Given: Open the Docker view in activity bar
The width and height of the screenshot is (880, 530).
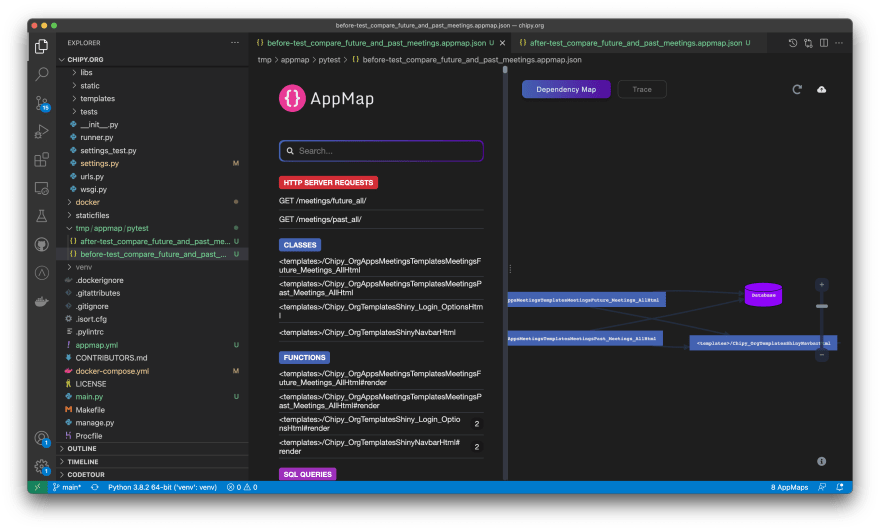Looking at the screenshot, I should pos(42,301).
